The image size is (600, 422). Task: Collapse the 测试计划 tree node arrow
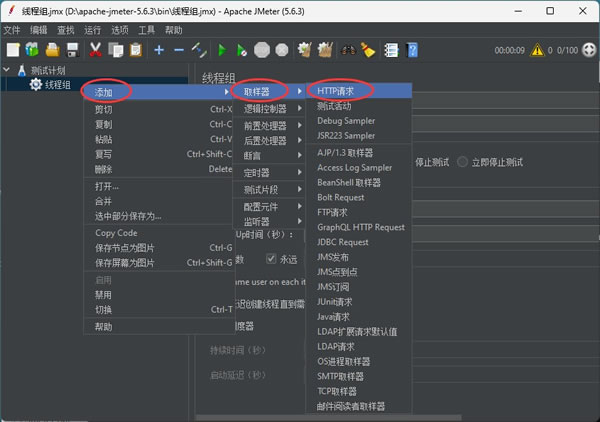tap(7, 70)
